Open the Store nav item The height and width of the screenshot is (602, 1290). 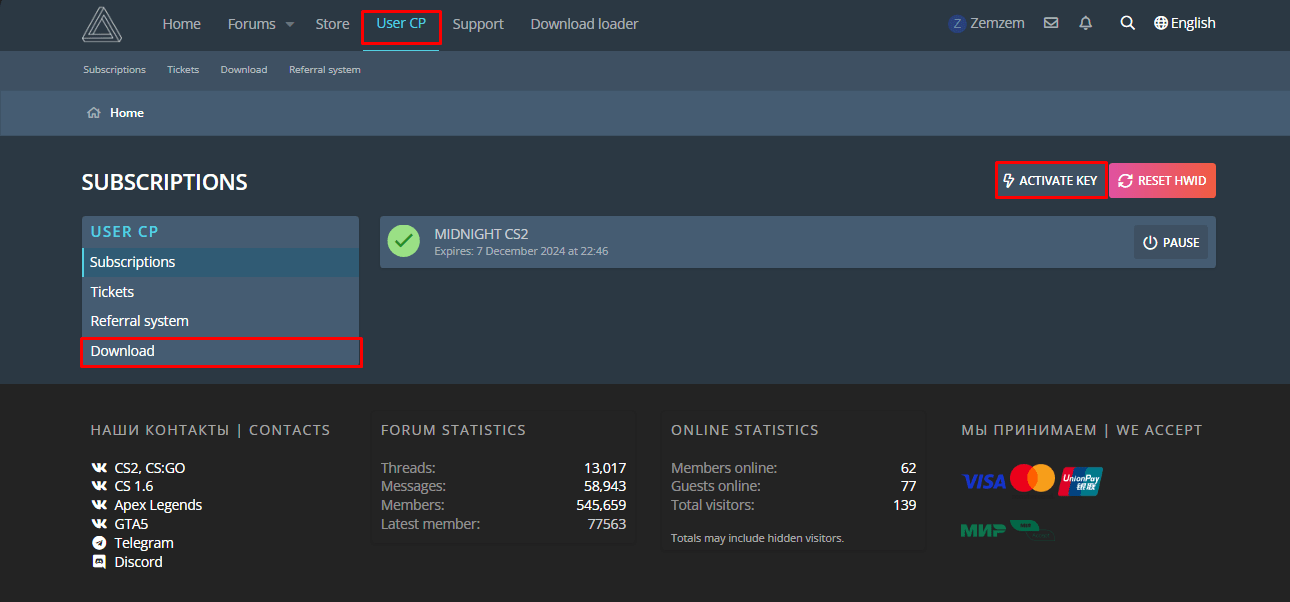coord(332,23)
